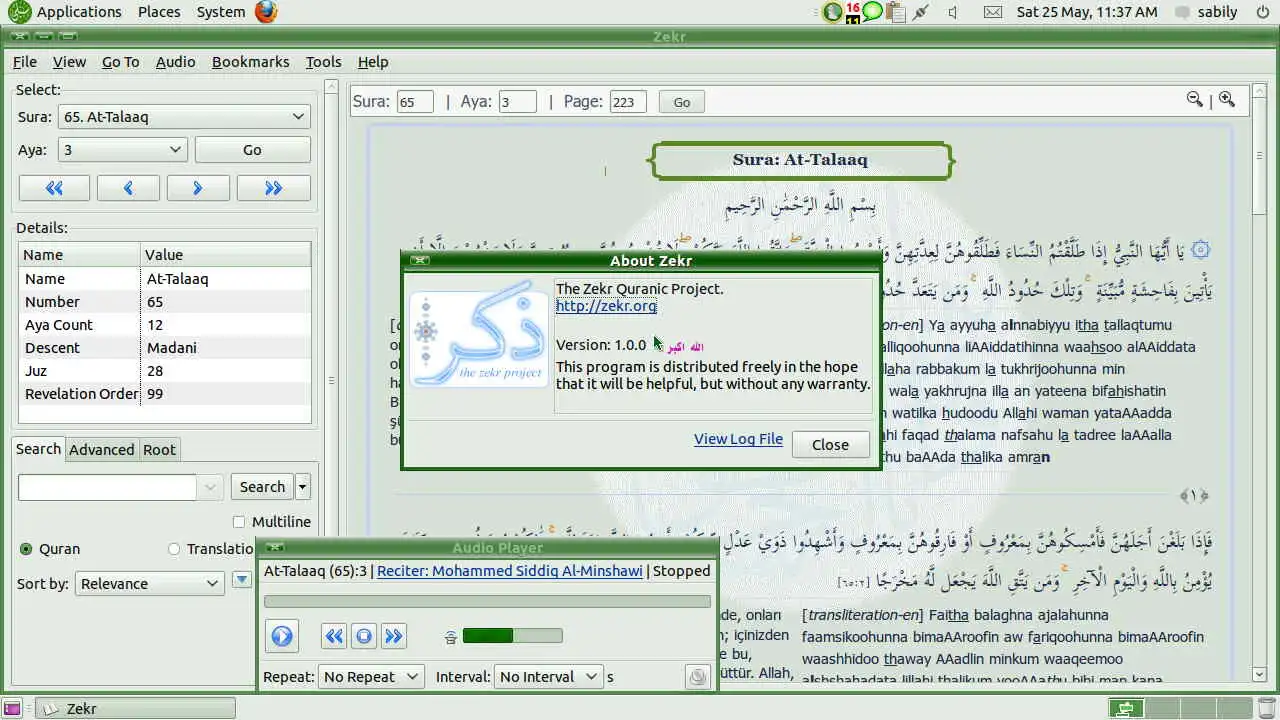Click the Audio Player playback progress bar

pyautogui.click(x=487, y=602)
